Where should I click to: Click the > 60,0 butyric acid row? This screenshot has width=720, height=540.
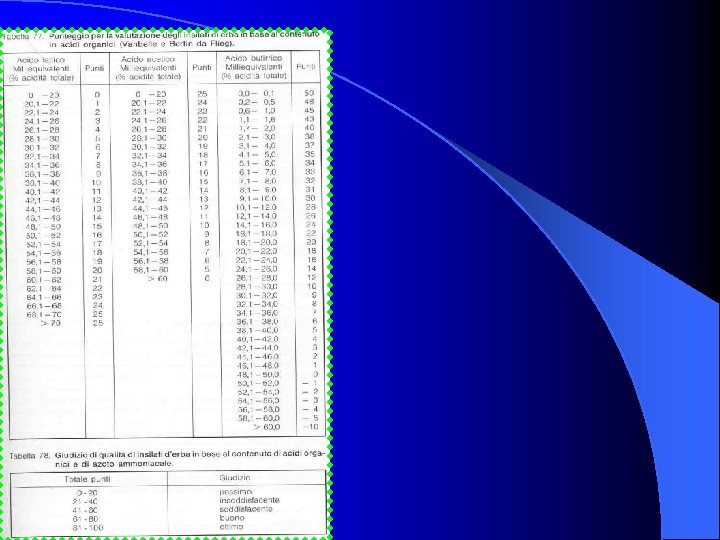point(266,427)
